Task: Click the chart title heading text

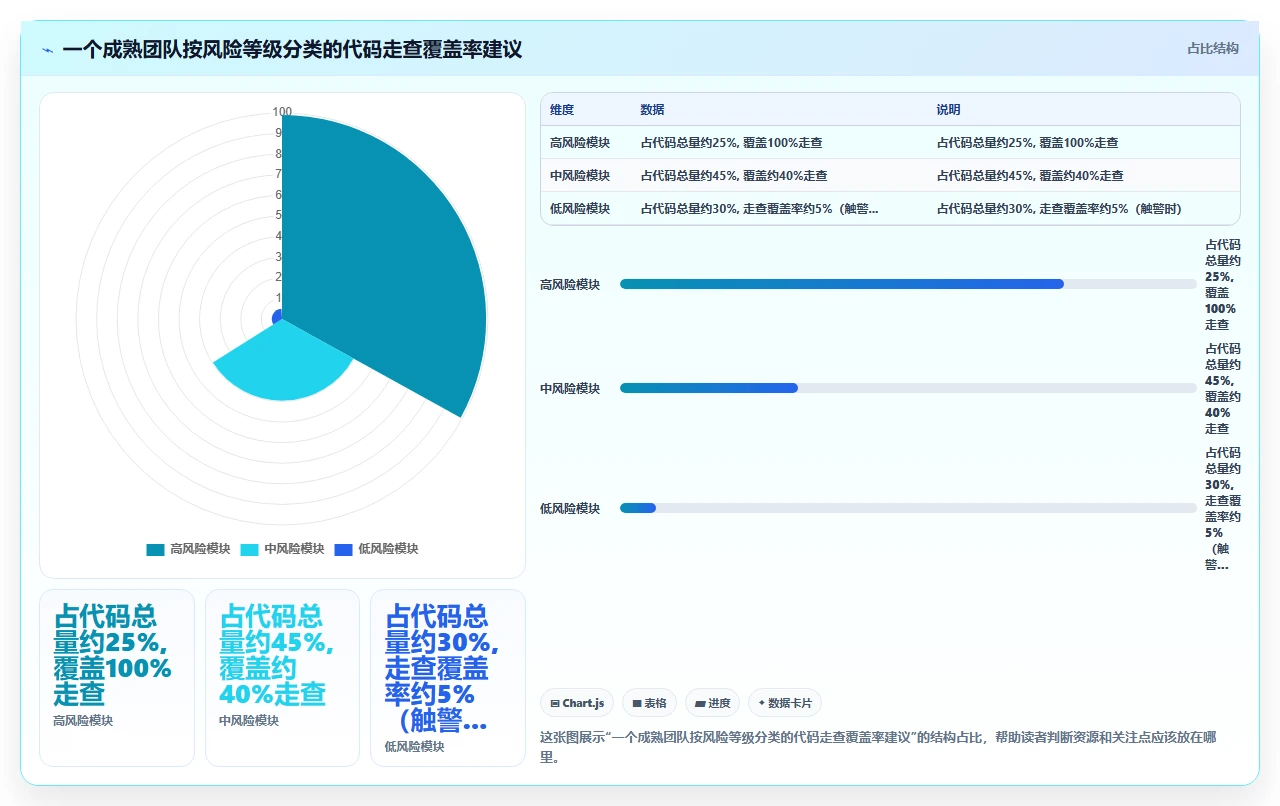Action: click(x=292, y=49)
